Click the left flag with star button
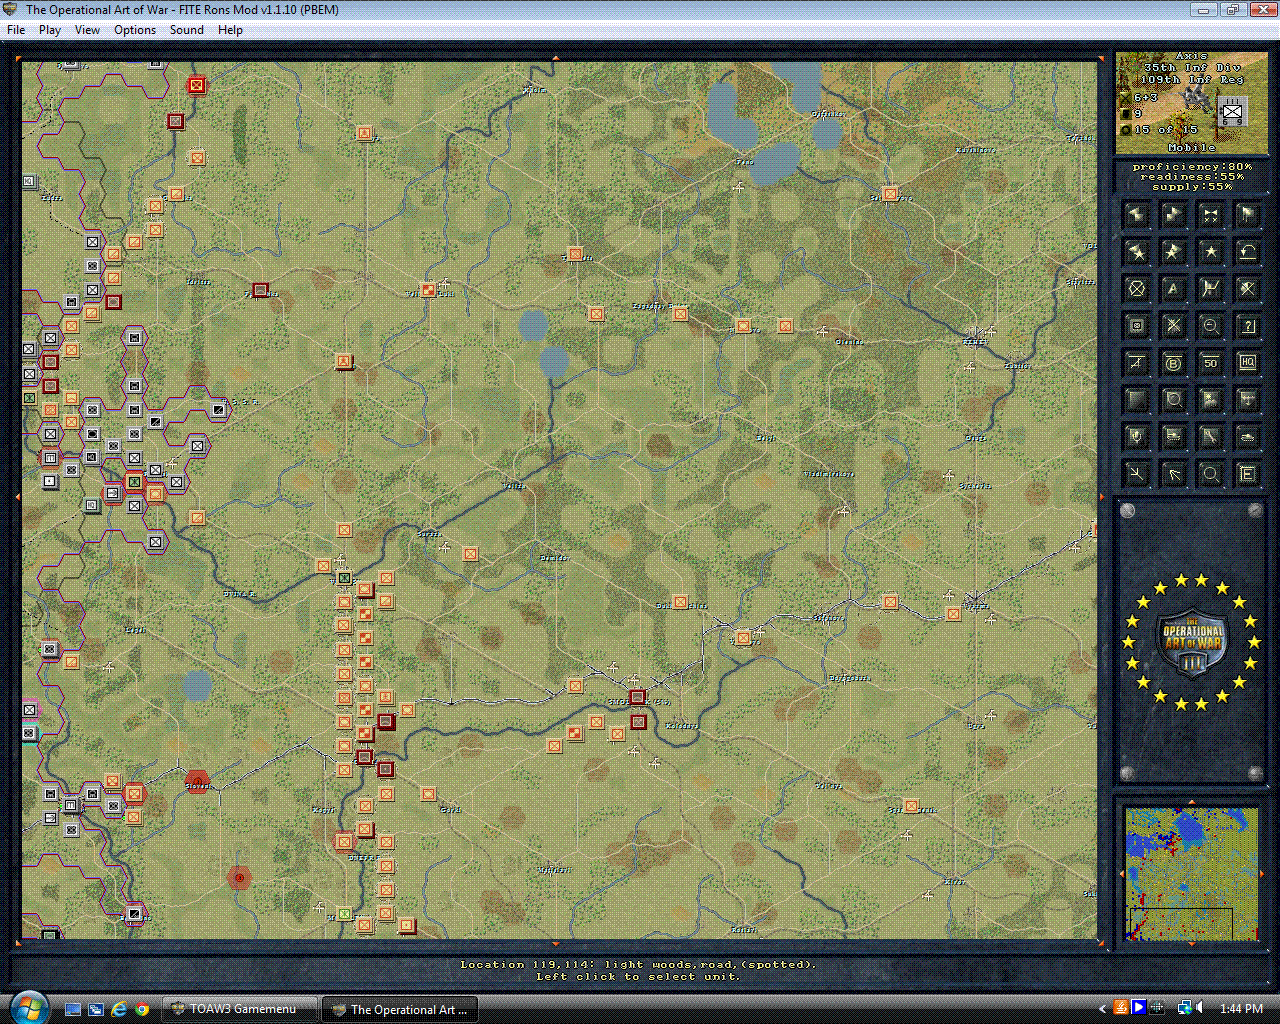1280x1024 pixels. coord(1136,252)
